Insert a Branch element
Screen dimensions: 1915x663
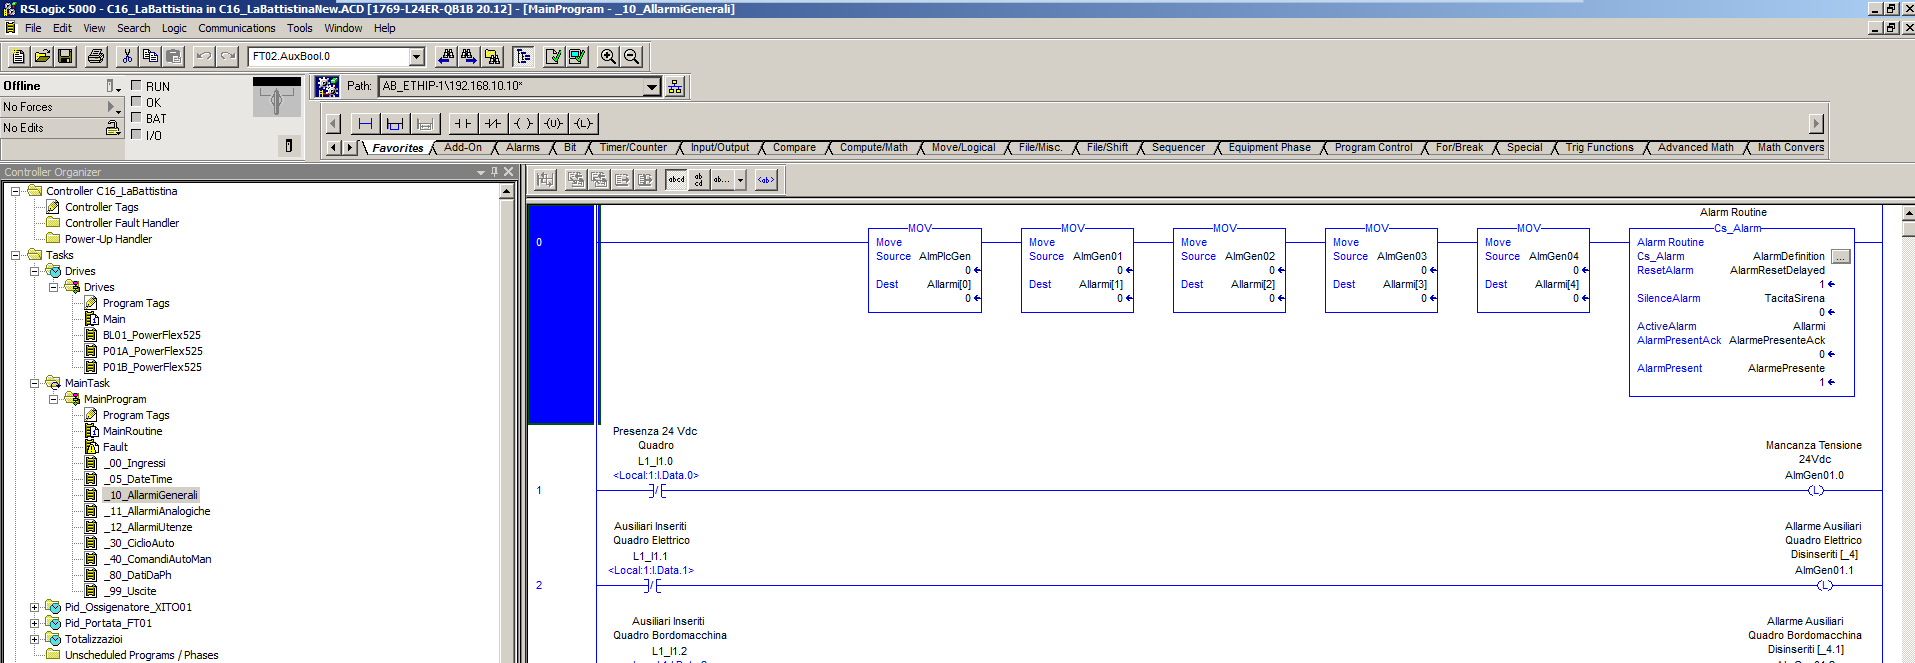tap(395, 124)
